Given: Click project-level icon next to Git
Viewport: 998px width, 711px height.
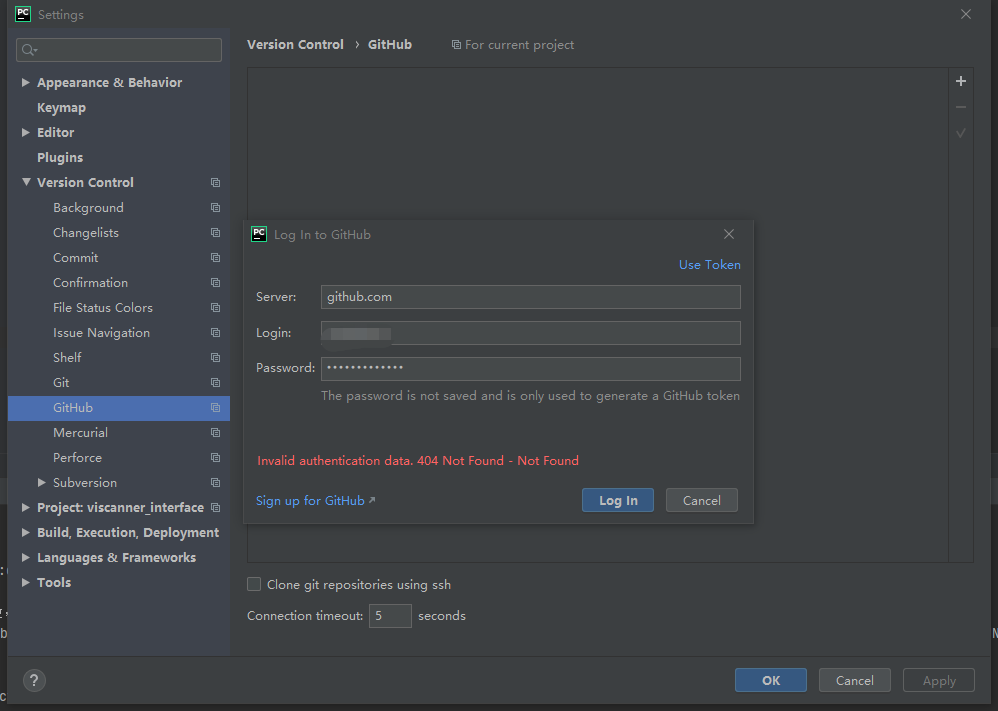Looking at the screenshot, I should (215, 383).
